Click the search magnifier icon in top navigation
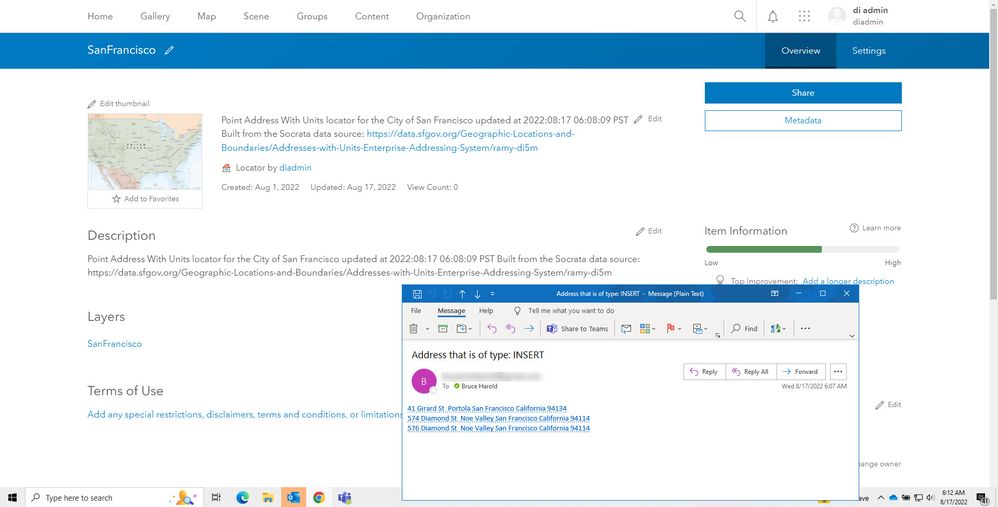Image resolution: width=998 pixels, height=507 pixels. (740, 16)
